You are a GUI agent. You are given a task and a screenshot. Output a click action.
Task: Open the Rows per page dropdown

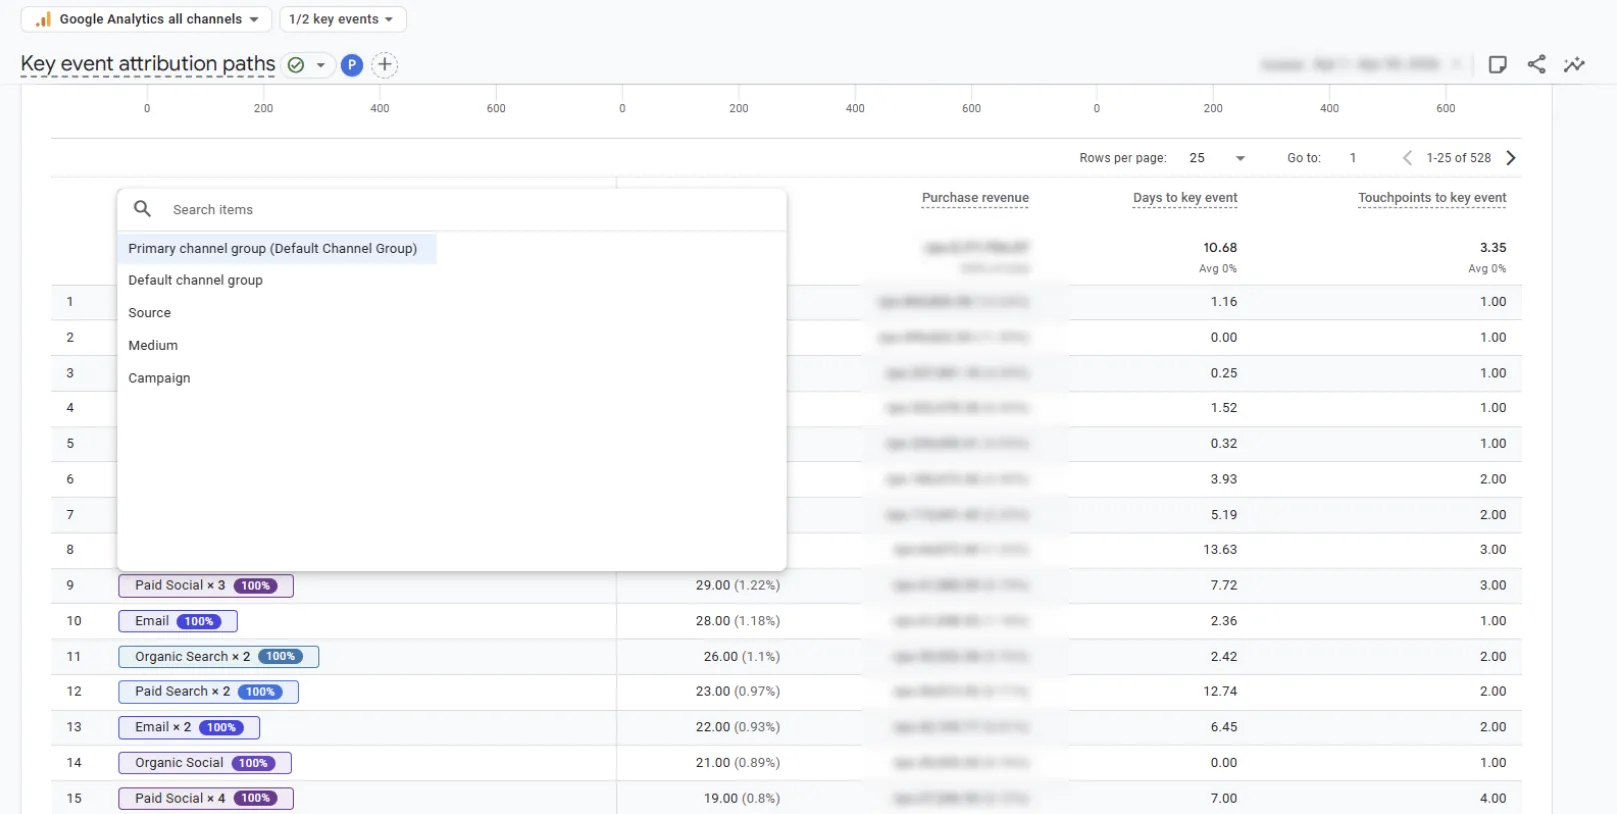pos(1216,158)
